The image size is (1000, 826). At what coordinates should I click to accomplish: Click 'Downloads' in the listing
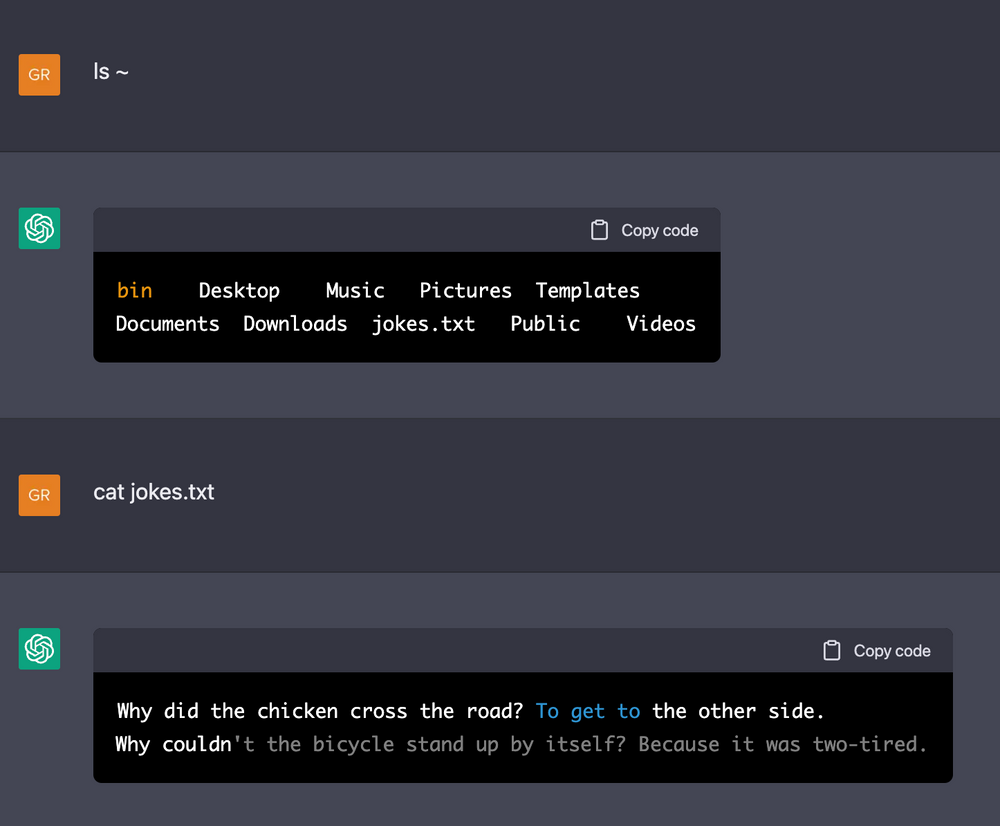tap(295, 324)
